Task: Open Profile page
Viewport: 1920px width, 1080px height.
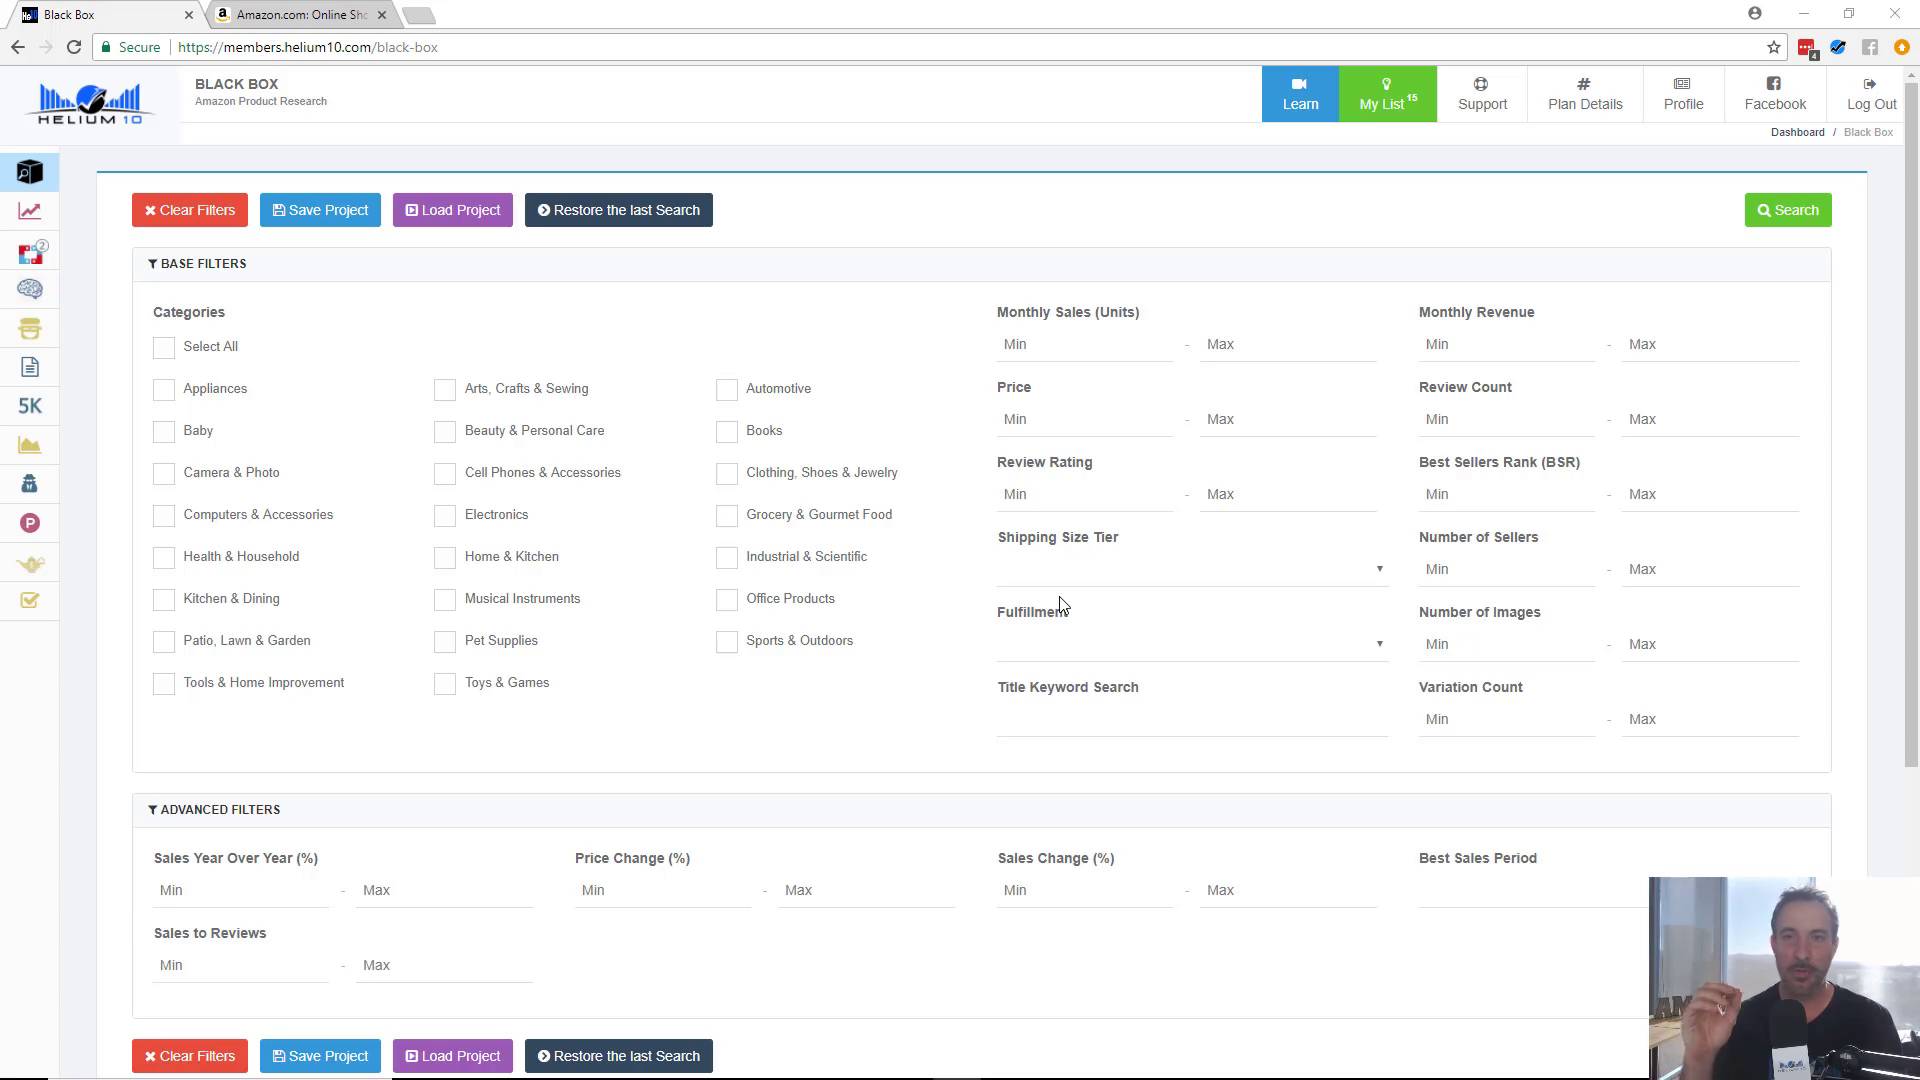Action: coord(1683,94)
